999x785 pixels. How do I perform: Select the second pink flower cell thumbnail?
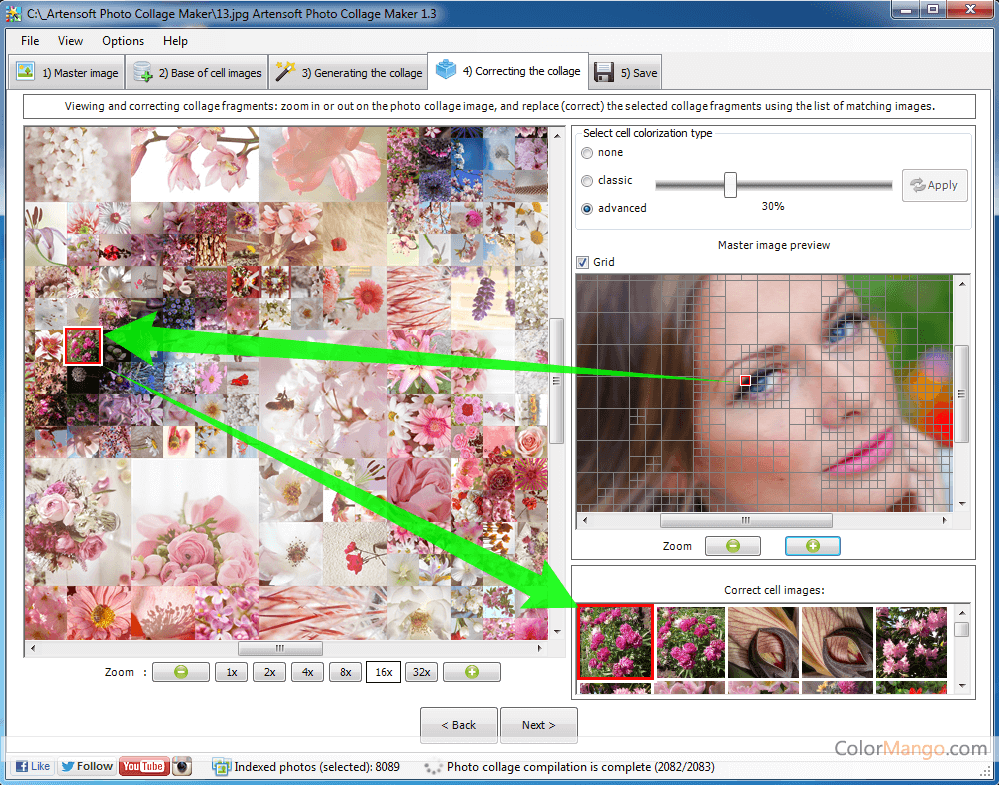point(690,642)
